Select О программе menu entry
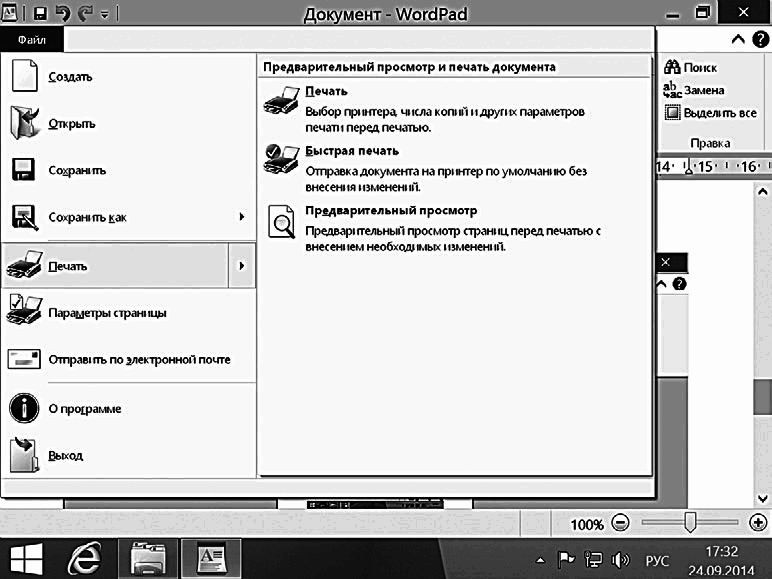The image size is (772, 579). pyautogui.click(x=129, y=408)
